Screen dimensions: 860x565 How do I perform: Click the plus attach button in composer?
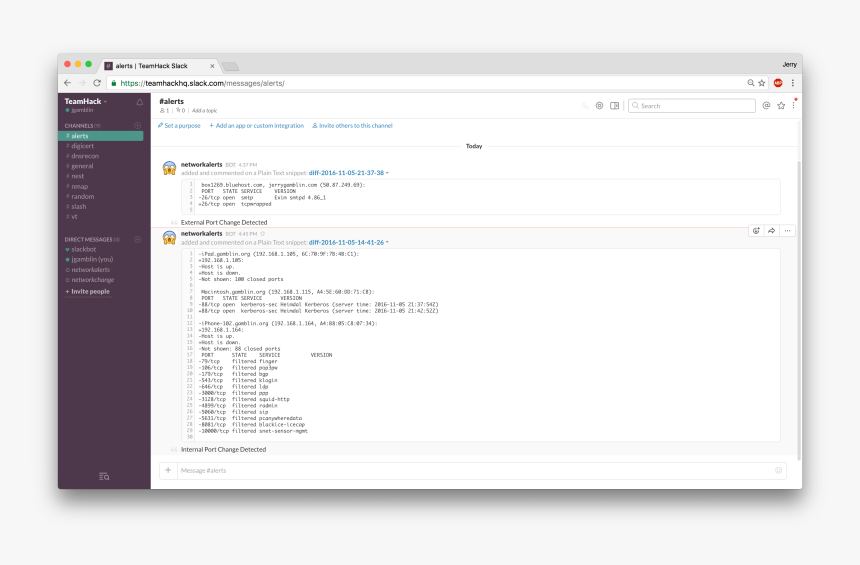coord(168,470)
